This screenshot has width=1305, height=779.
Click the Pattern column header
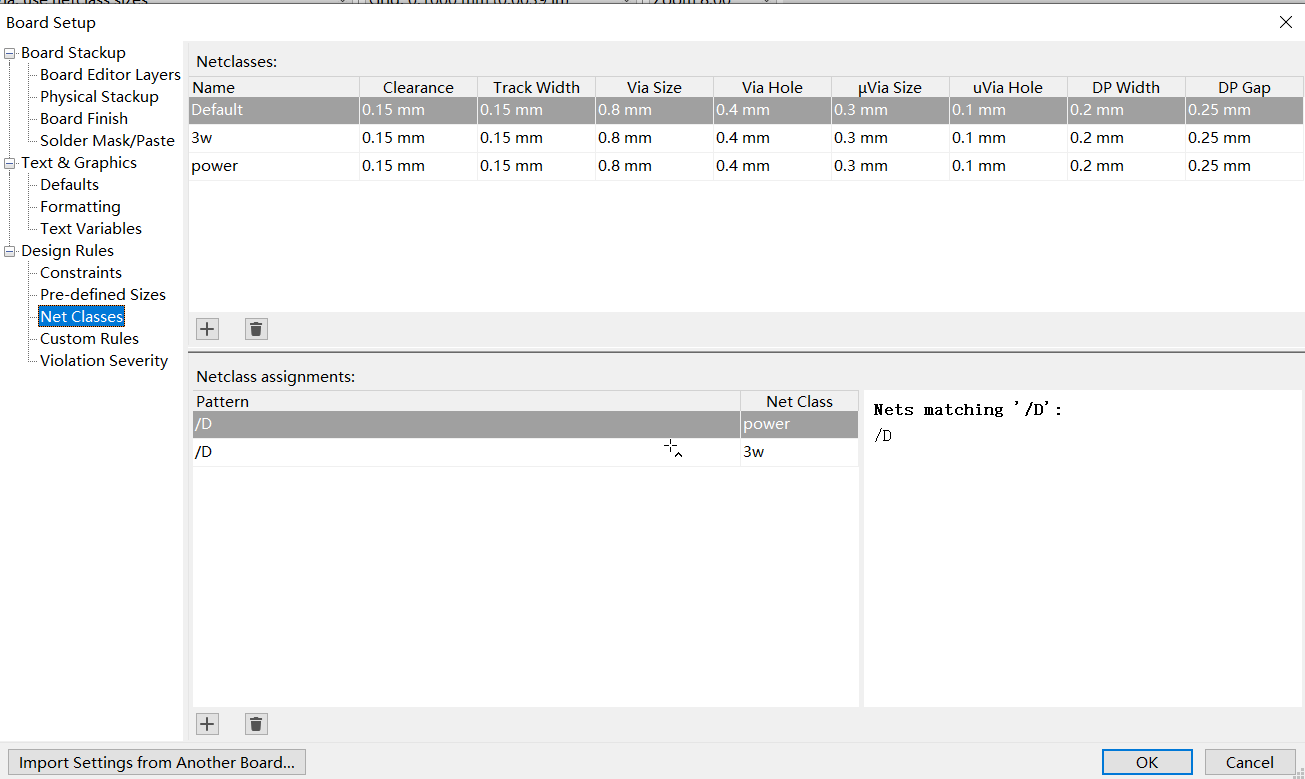point(466,401)
